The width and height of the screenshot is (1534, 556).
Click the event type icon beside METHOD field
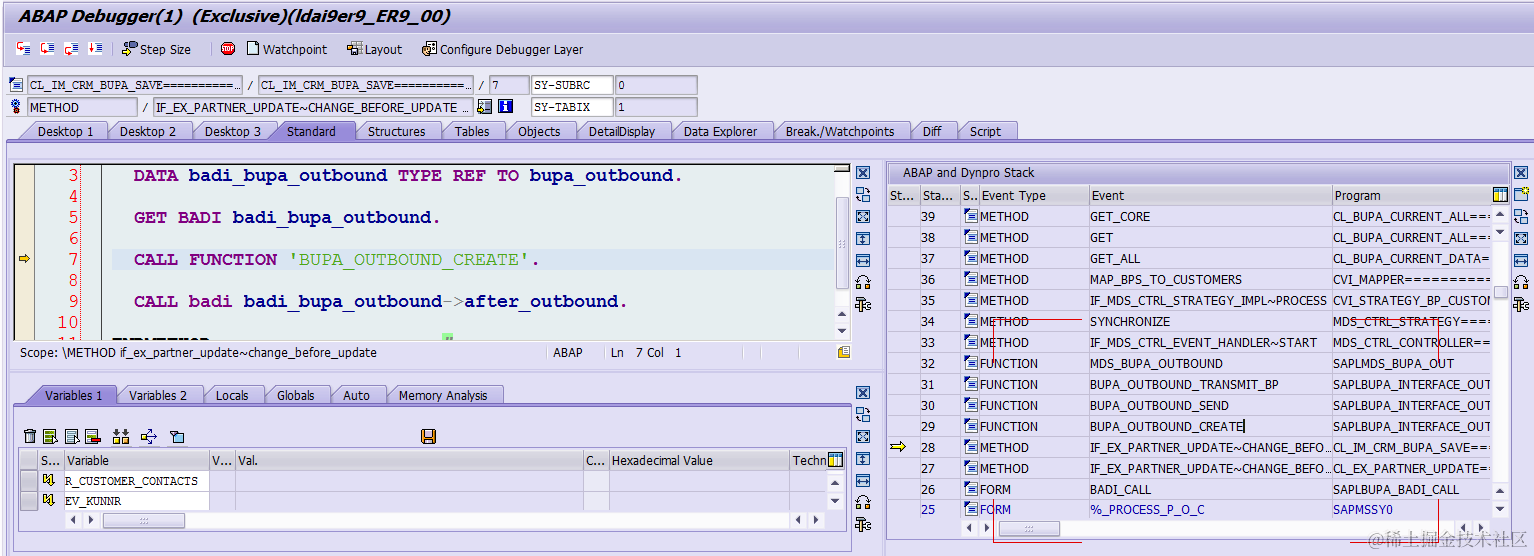click(16, 107)
